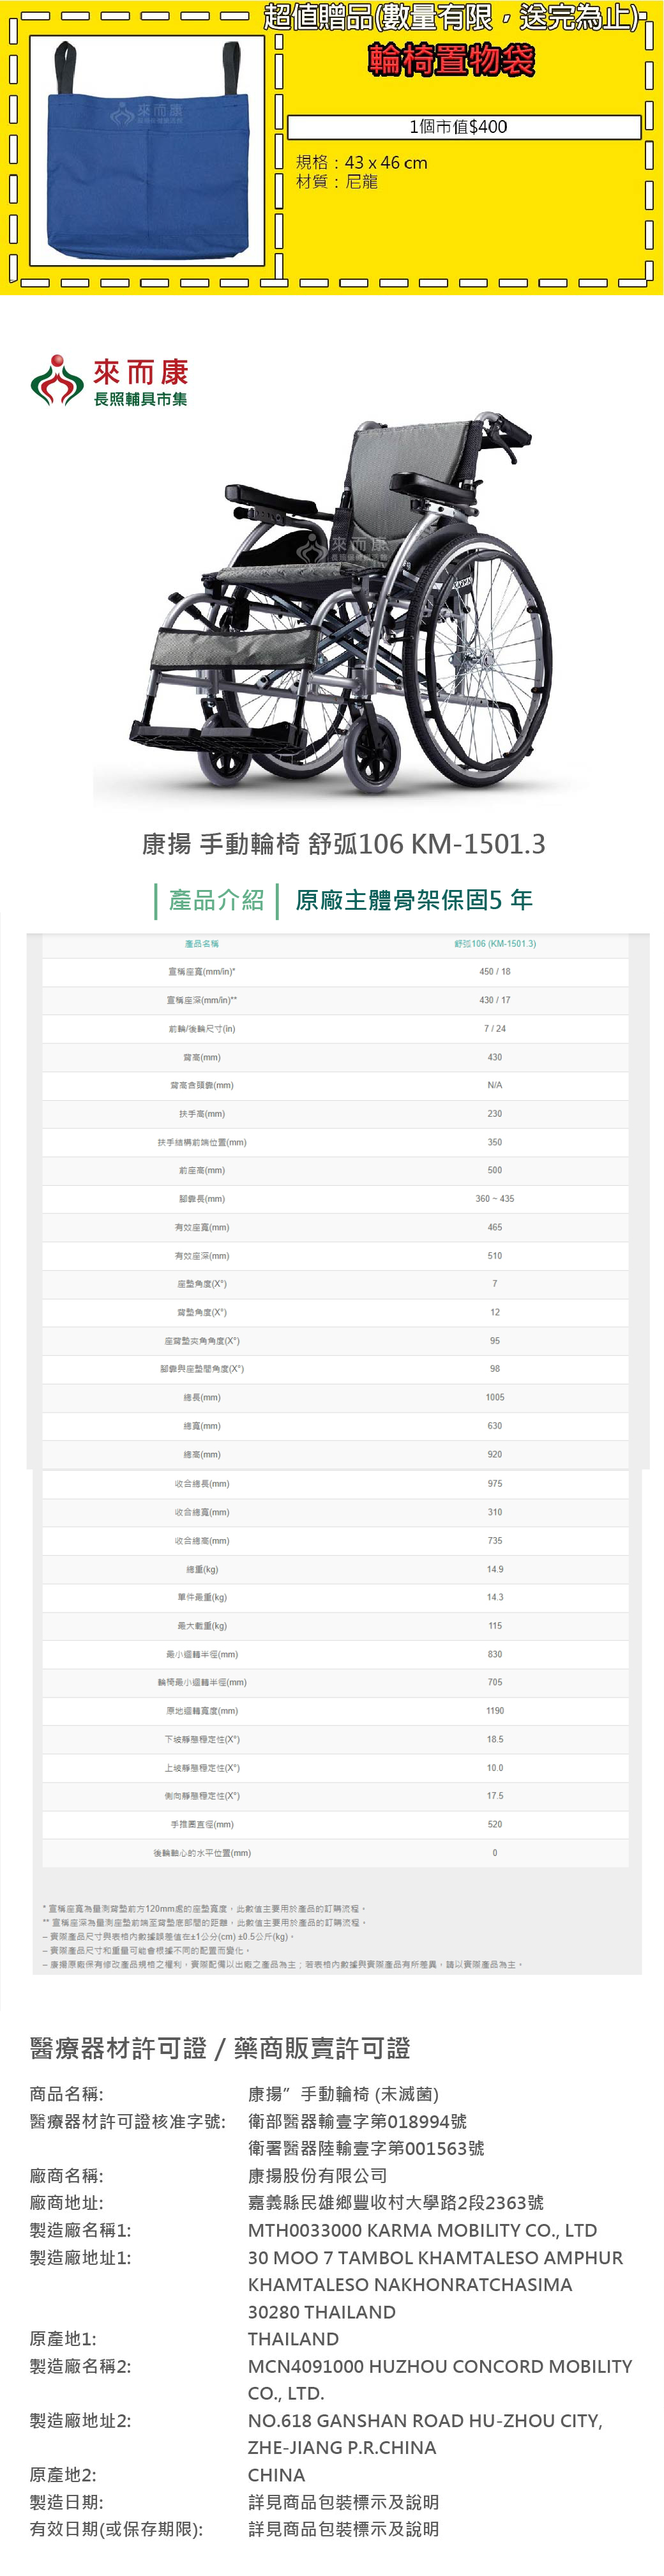
Task: Click the red 輪椅置物袋 title text
Action: [x=452, y=61]
